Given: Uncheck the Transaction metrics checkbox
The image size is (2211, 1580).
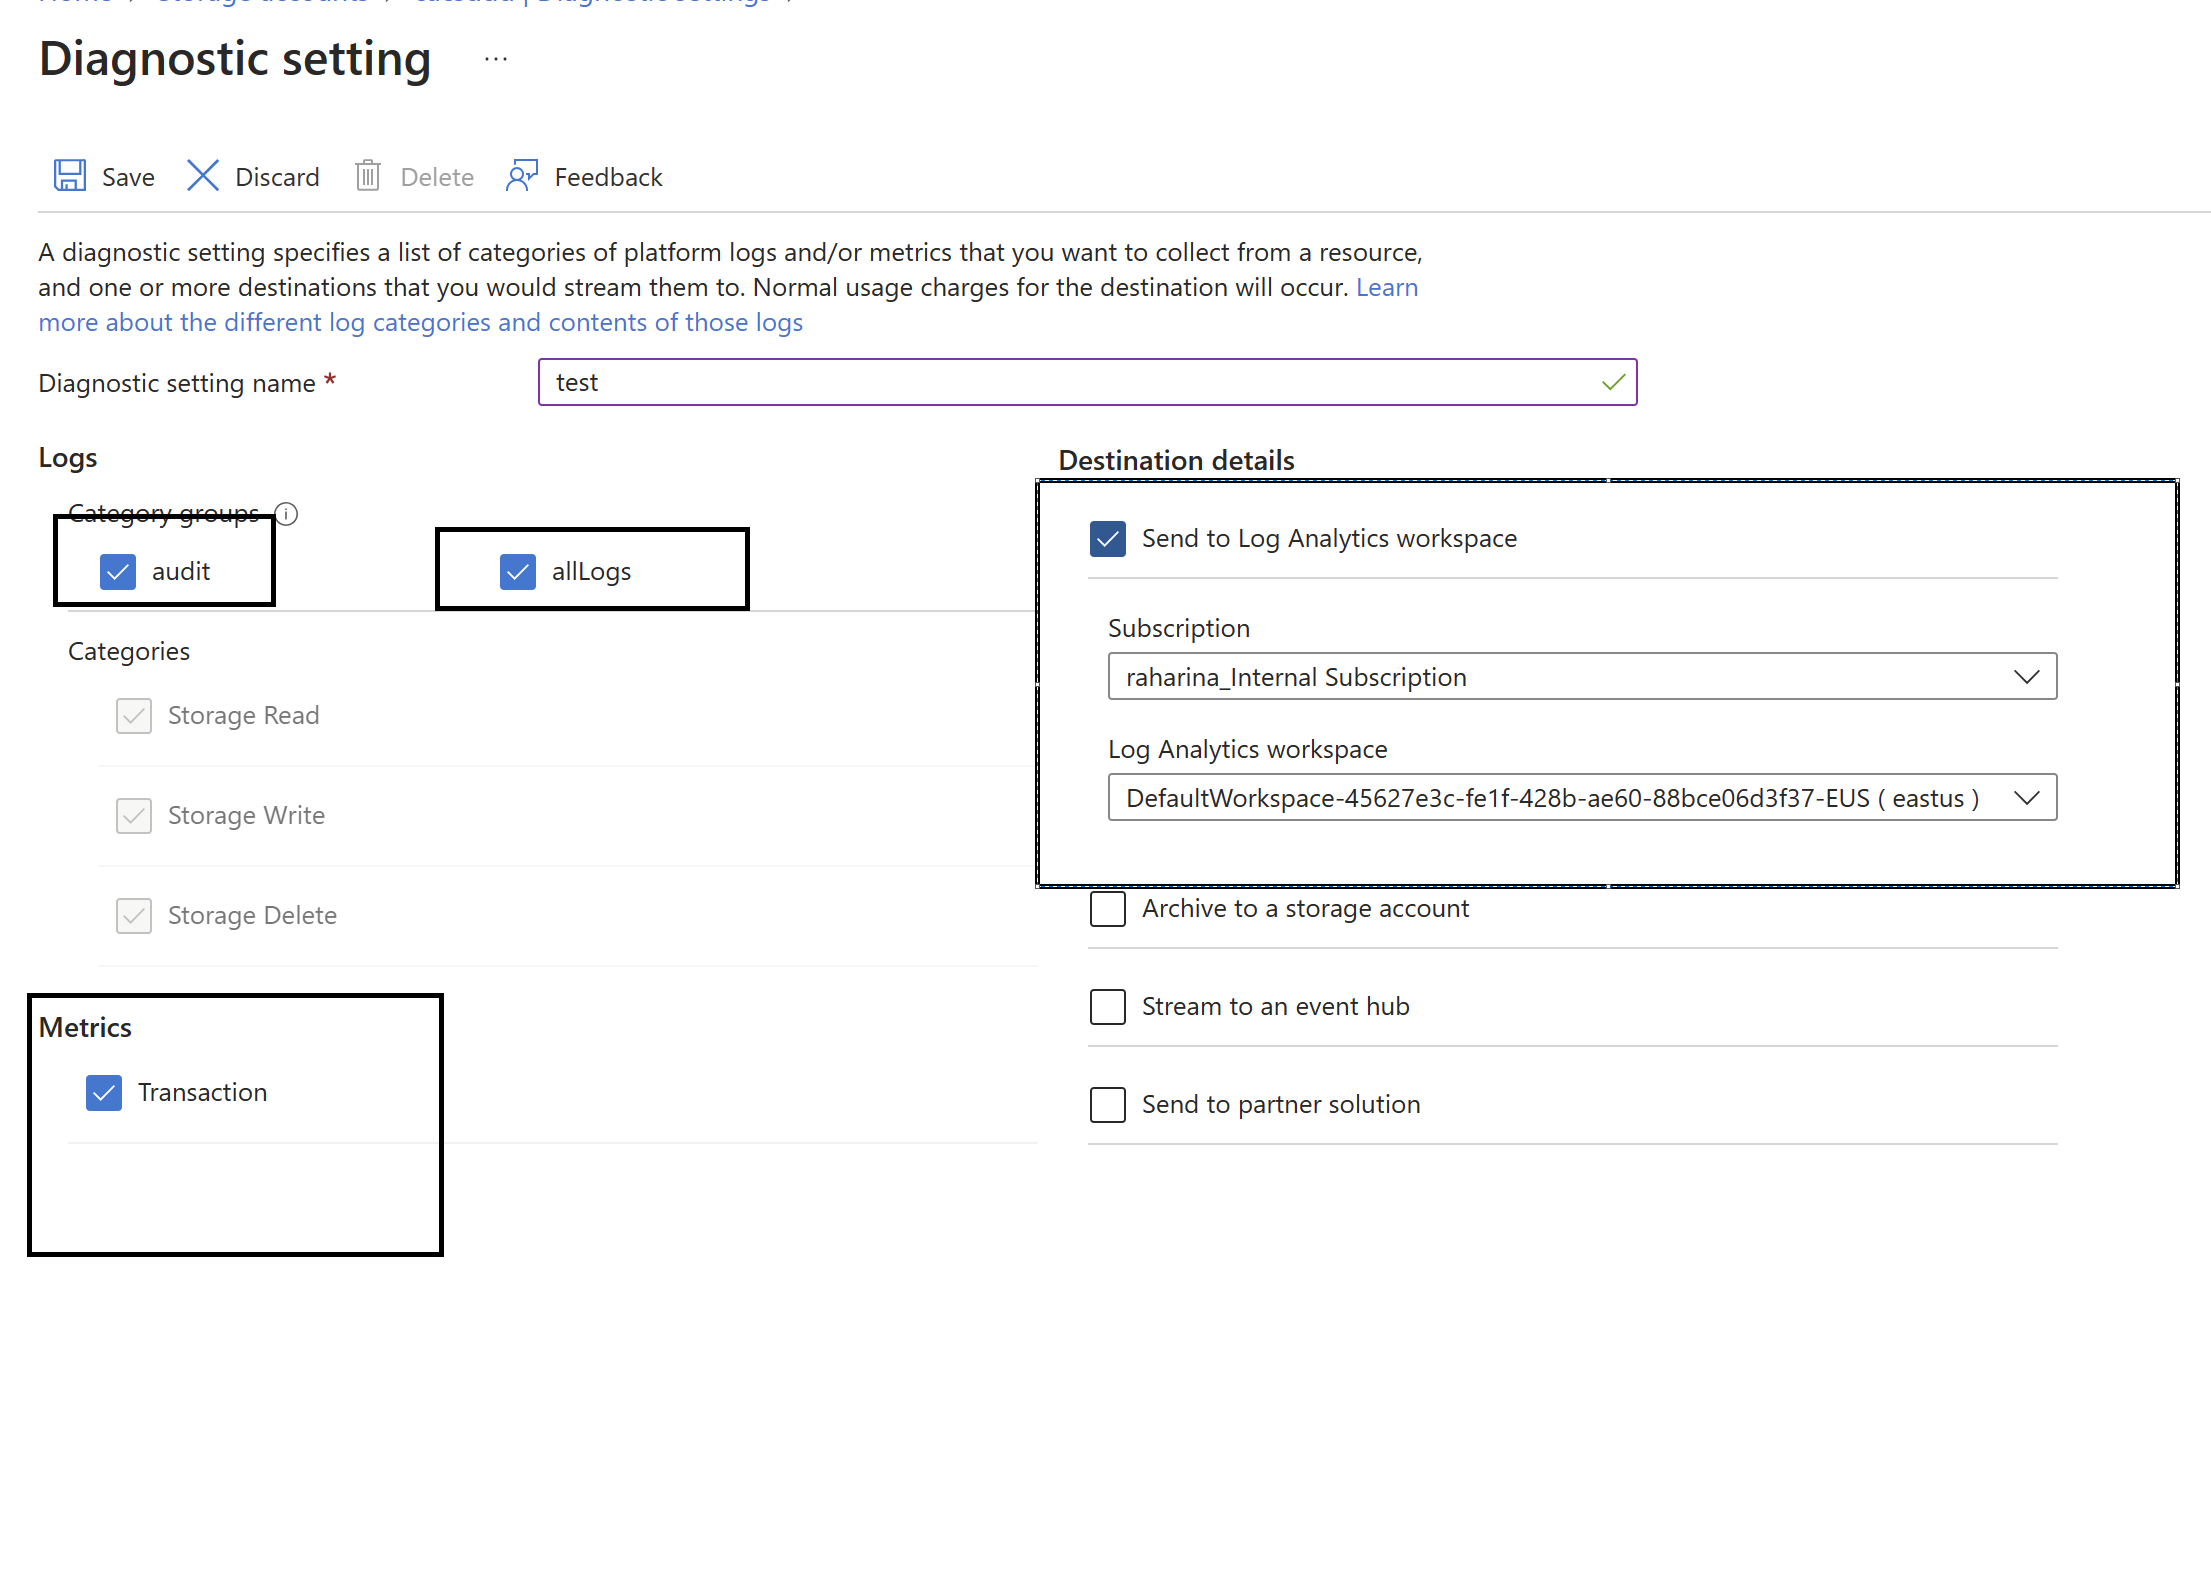Looking at the screenshot, I should click(x=104, y=1093).
